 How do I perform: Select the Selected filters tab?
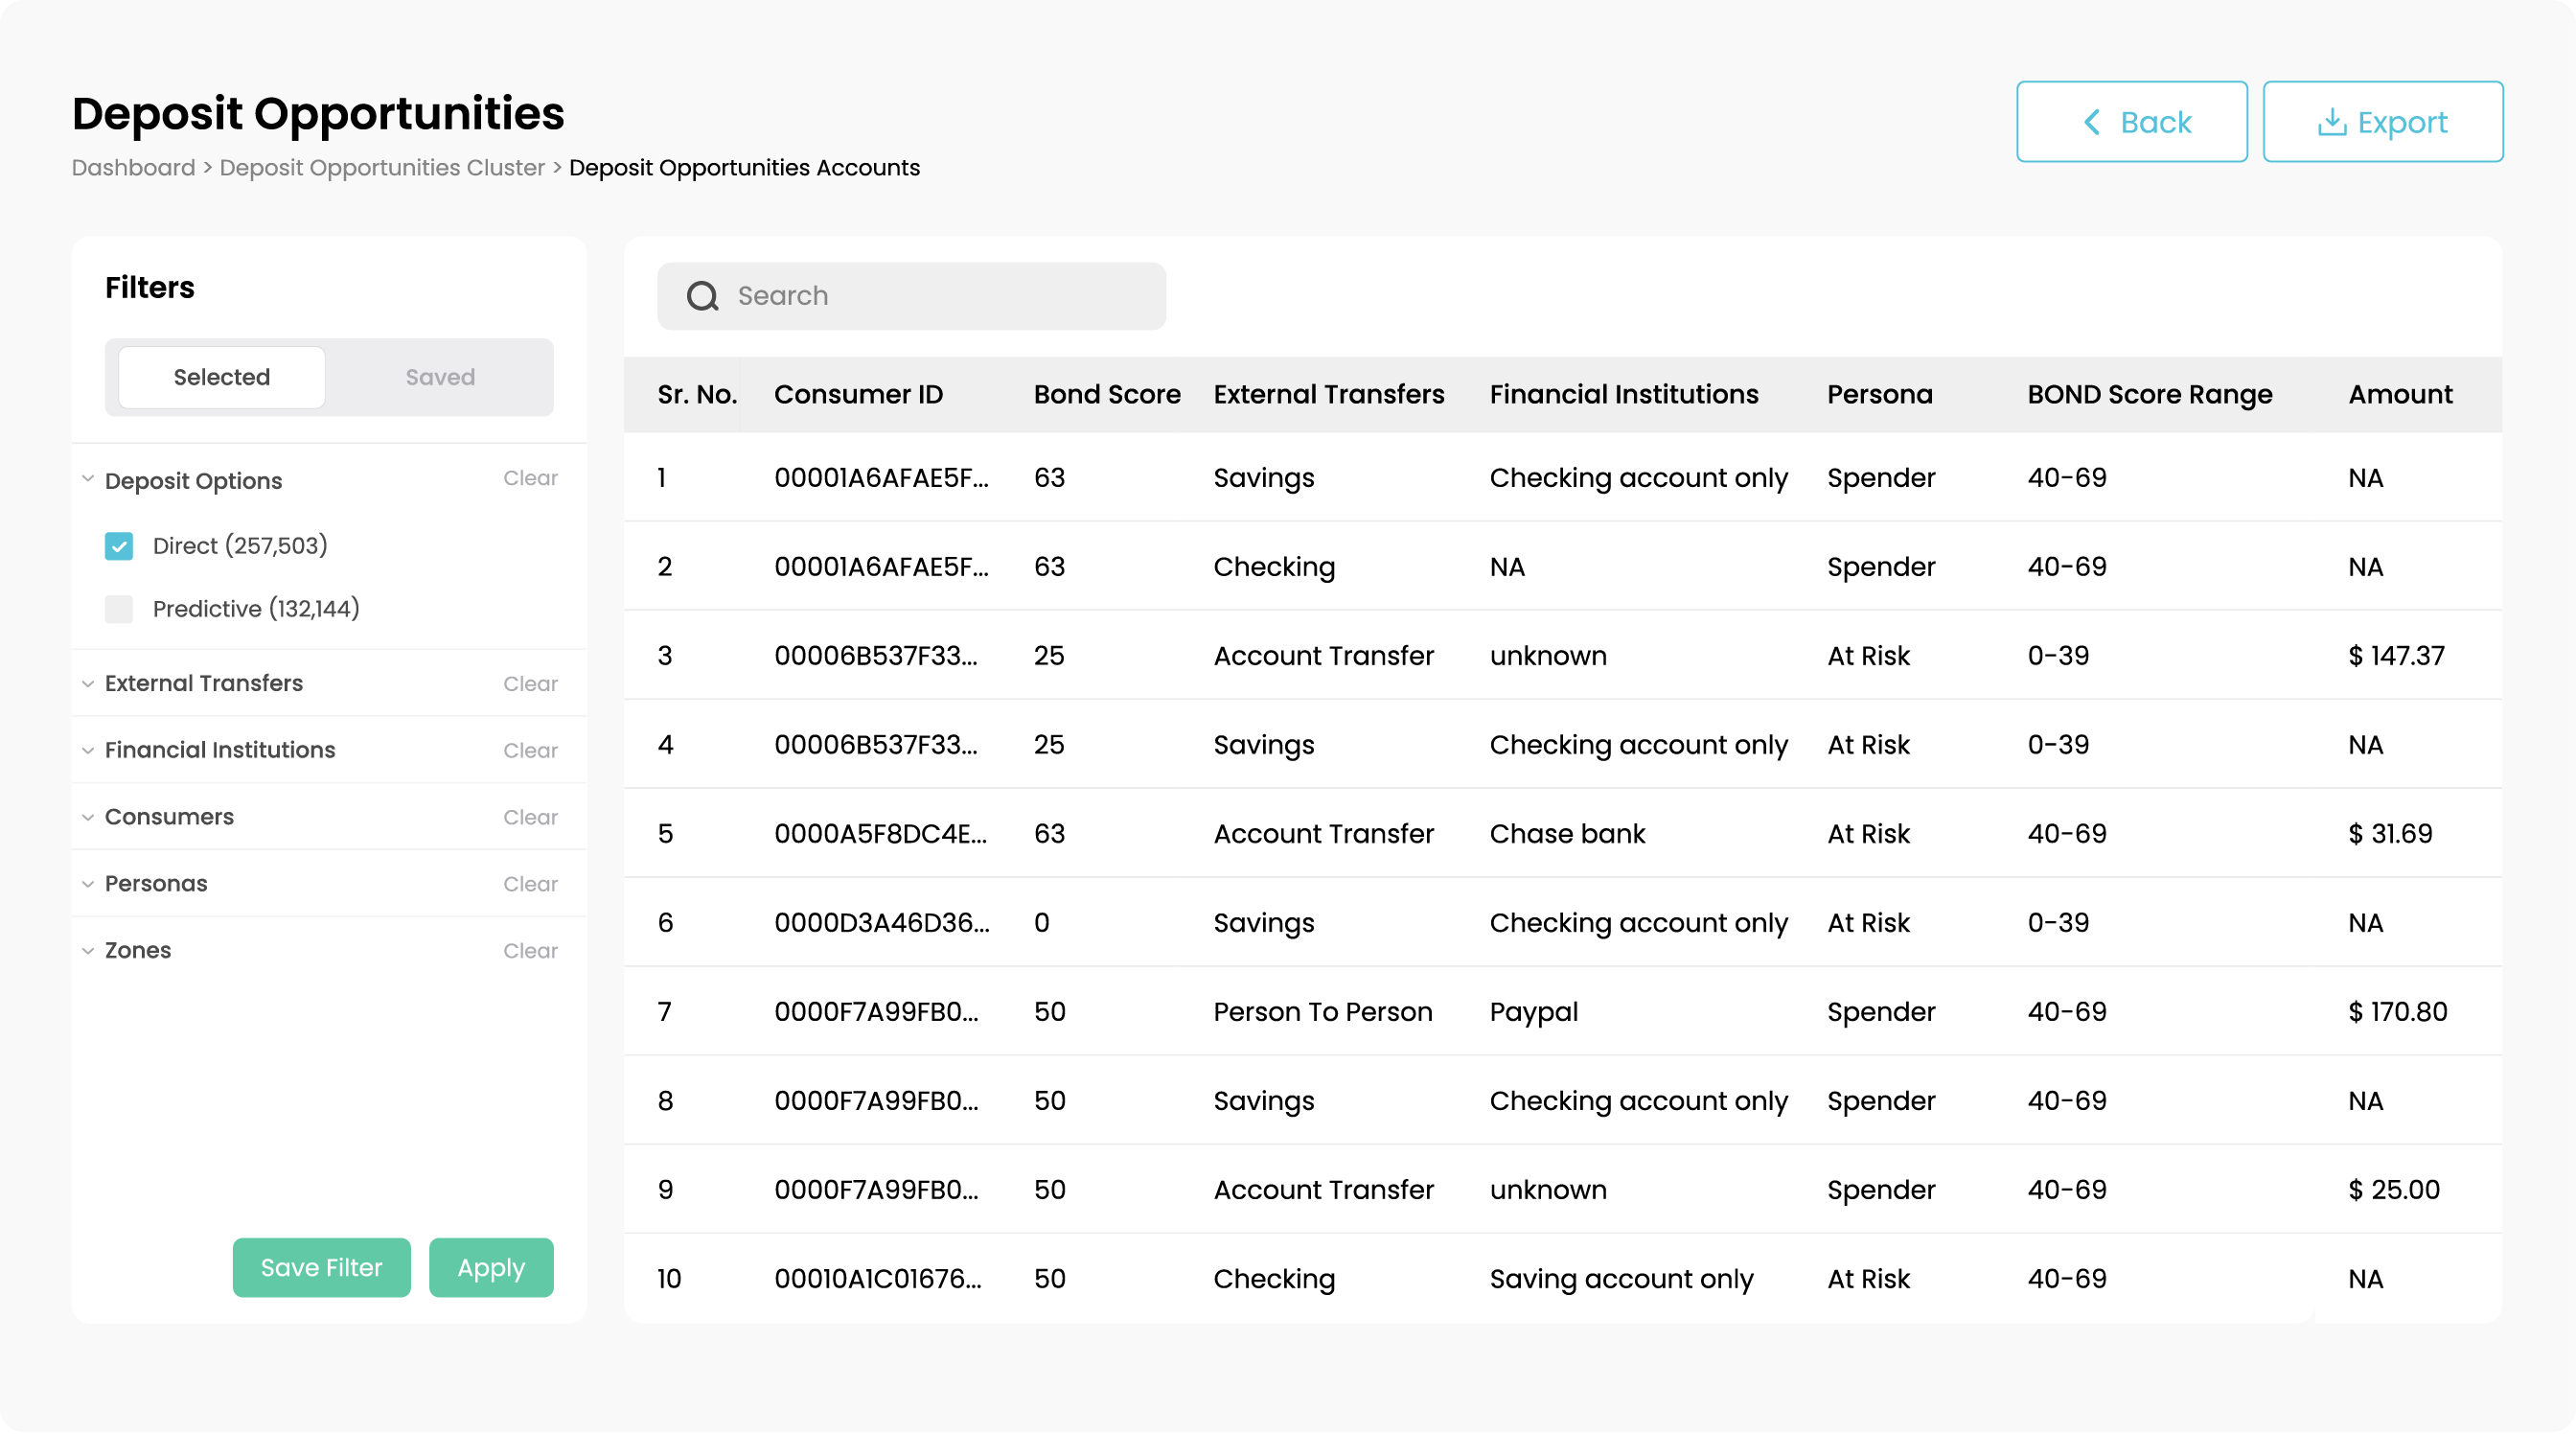pos(222,377)
